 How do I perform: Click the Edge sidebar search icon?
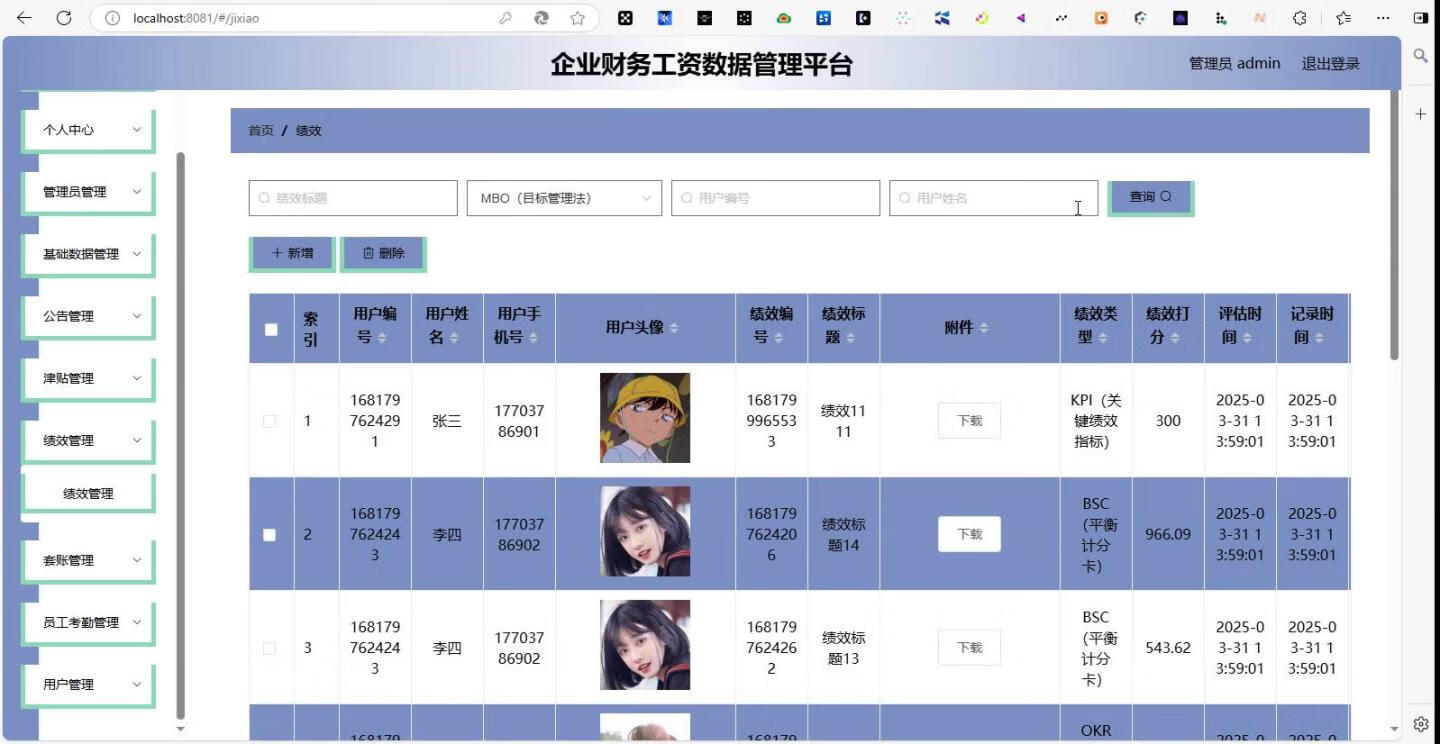pos(1420,56)
